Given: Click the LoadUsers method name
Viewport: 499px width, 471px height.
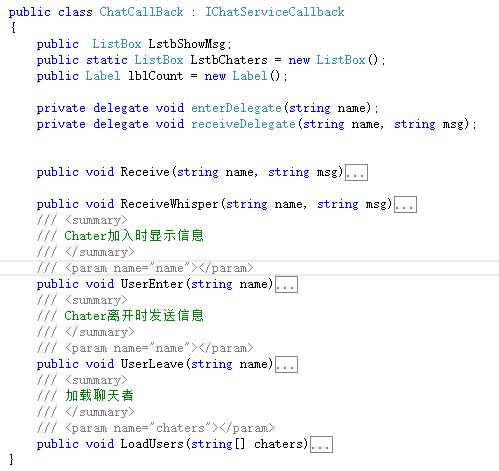Looking at the screenshot, I should [x=152, y=444].
